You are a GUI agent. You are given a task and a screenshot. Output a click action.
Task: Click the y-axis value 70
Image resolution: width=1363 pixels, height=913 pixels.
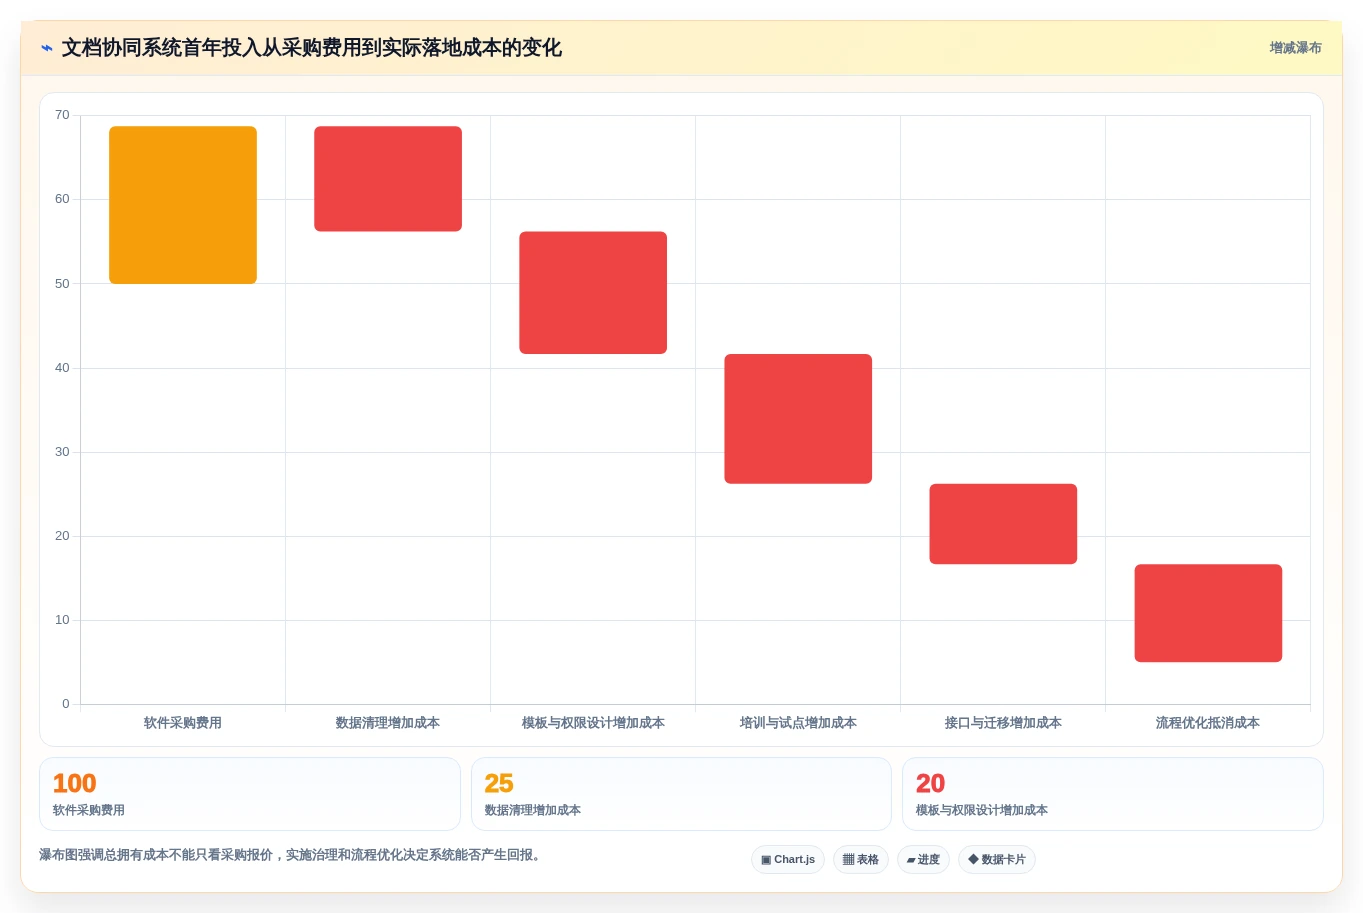(x=63, y=115)
